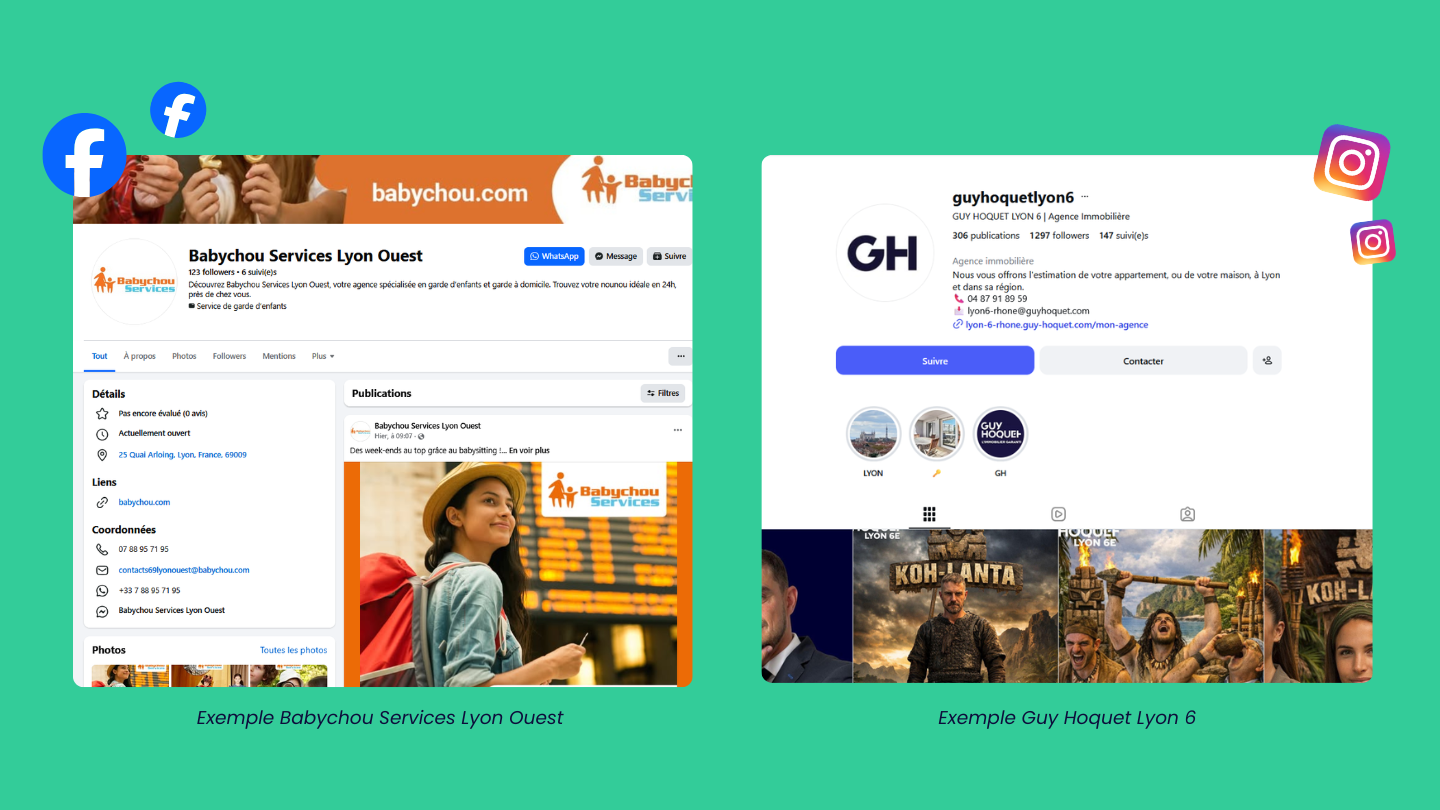The image size is (1440, 810).
Task: Click the first photo thumbnail under Photos
Action: (131, 676)
